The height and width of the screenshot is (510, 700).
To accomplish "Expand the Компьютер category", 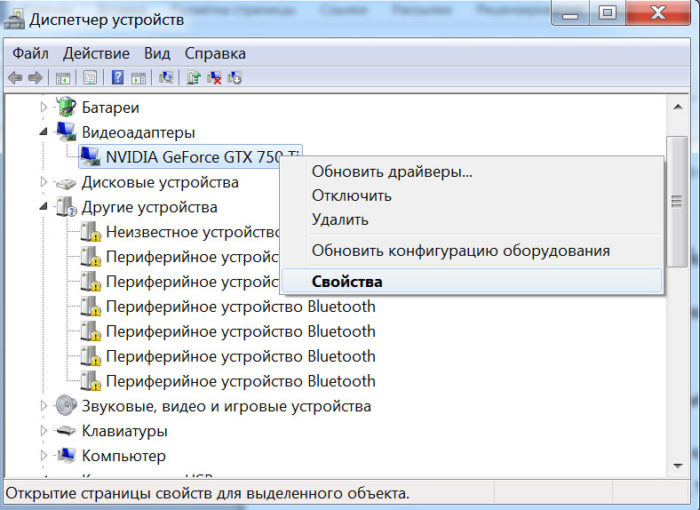I will (43, 456).
